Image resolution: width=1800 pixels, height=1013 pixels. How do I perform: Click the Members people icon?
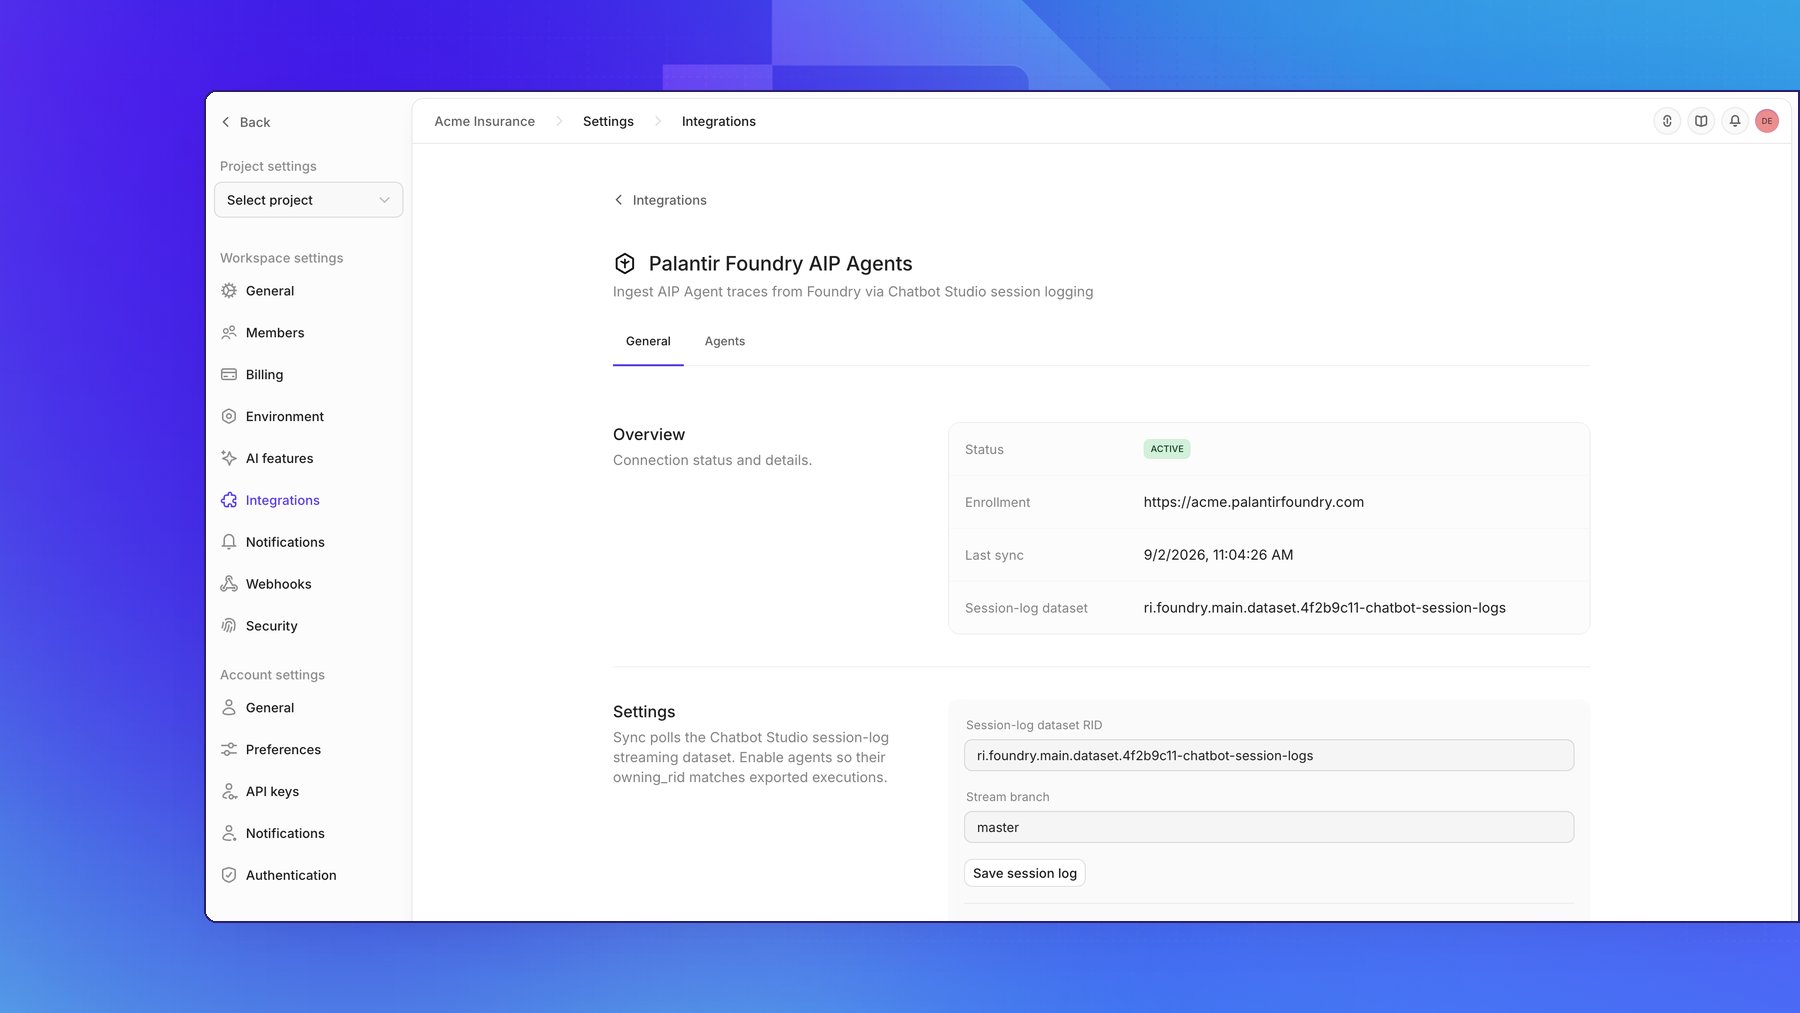[x=229, y=333]
